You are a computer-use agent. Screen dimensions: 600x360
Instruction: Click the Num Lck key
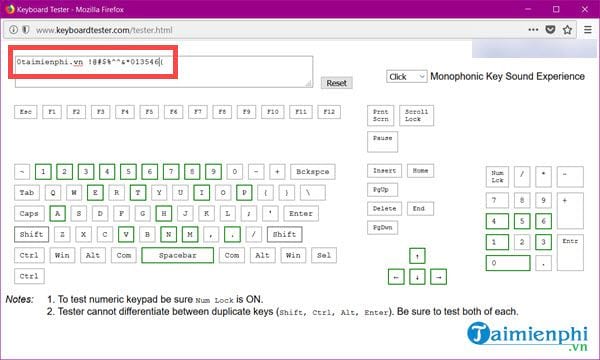click(x=497, y=177)
